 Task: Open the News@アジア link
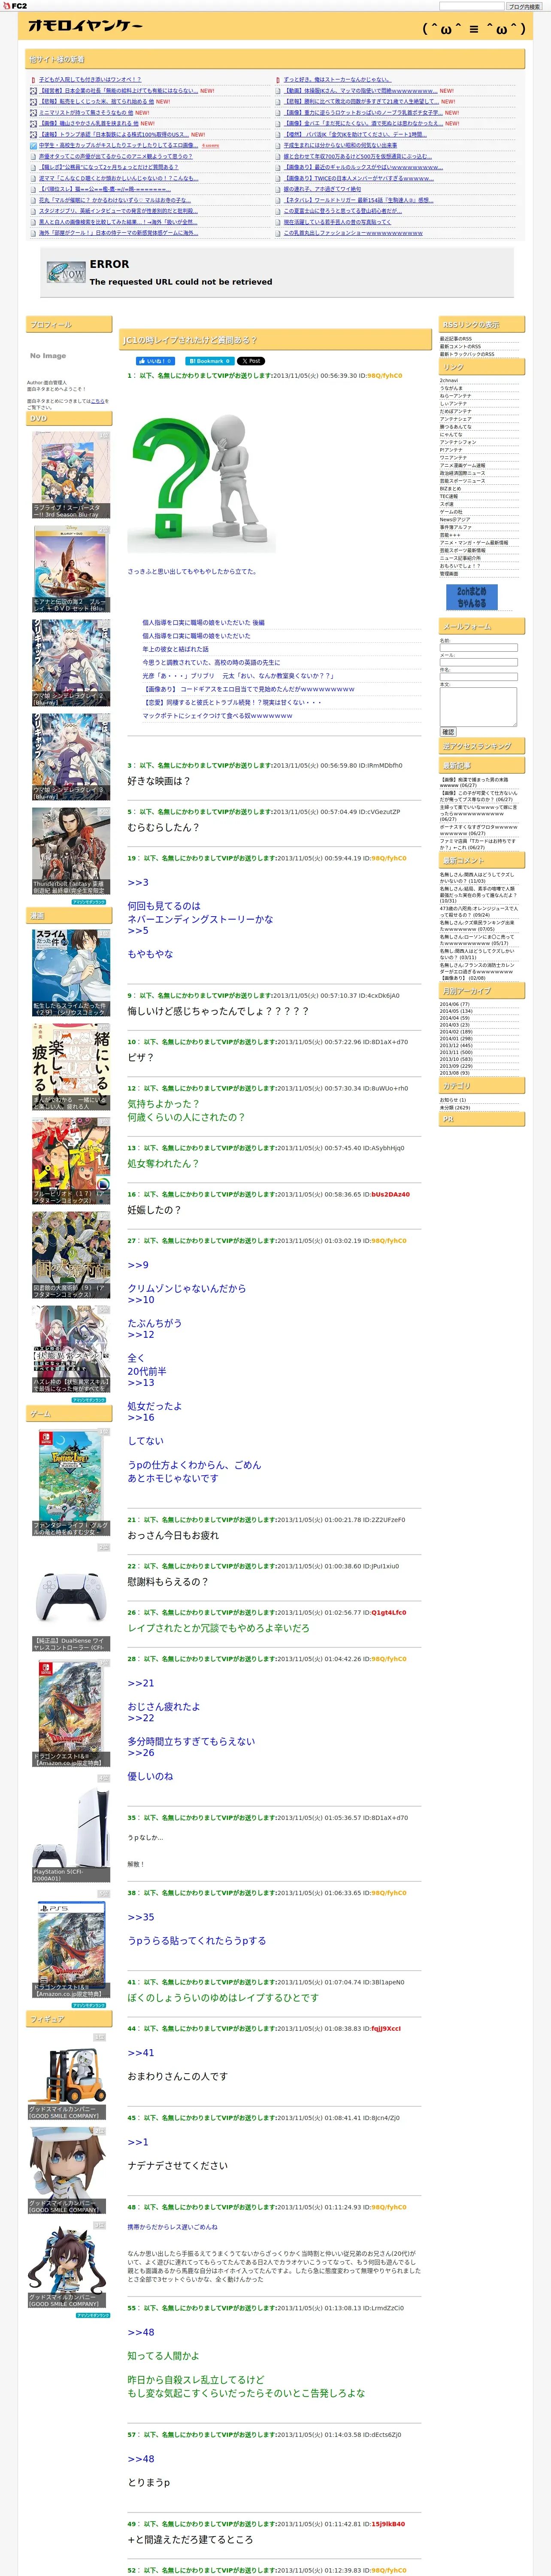pos(455,520)
